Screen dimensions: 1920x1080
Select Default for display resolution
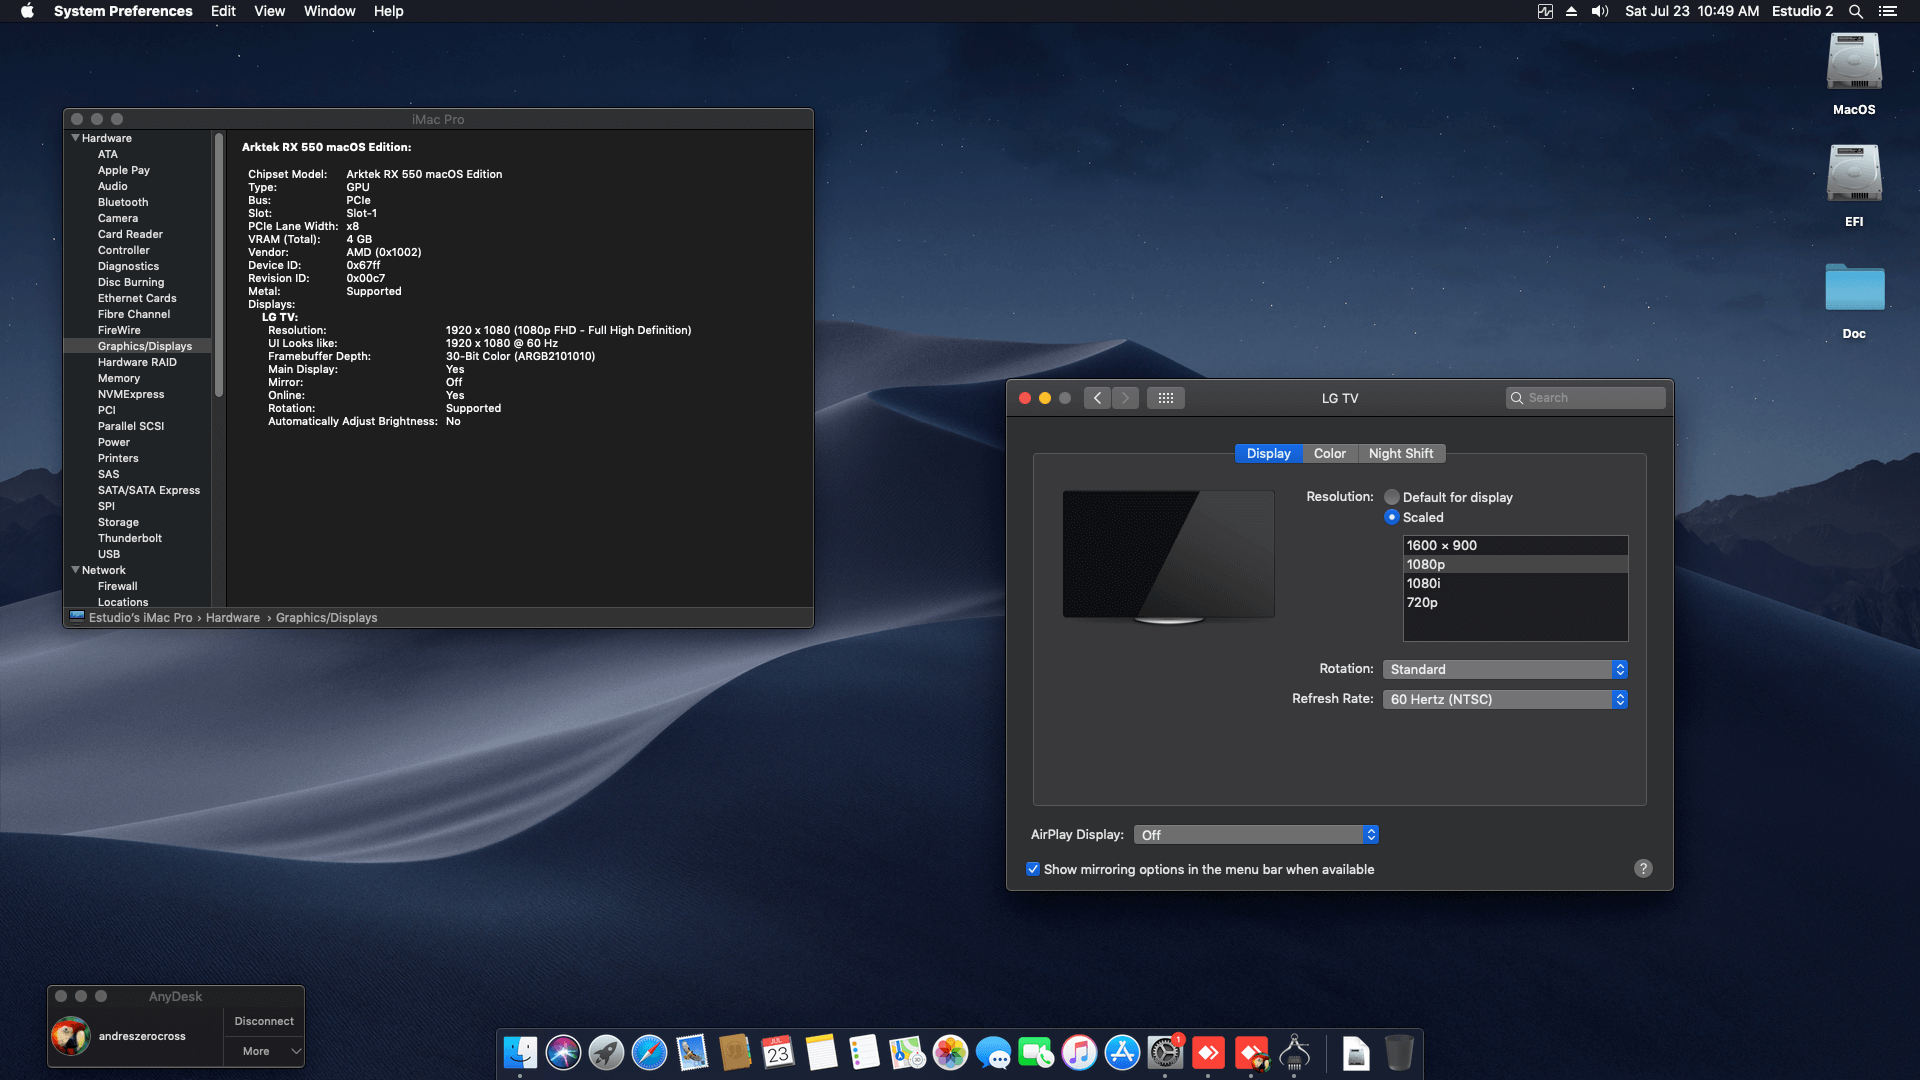click(1391, 497)
